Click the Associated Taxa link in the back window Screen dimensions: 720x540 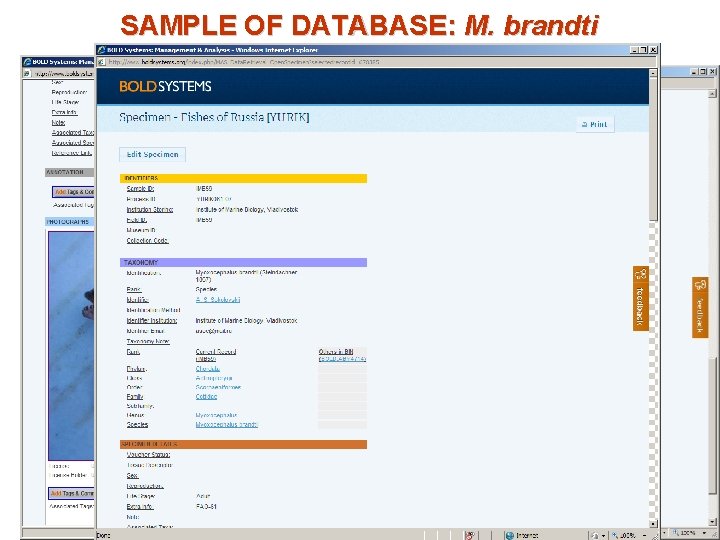click(x=73, y=133)
